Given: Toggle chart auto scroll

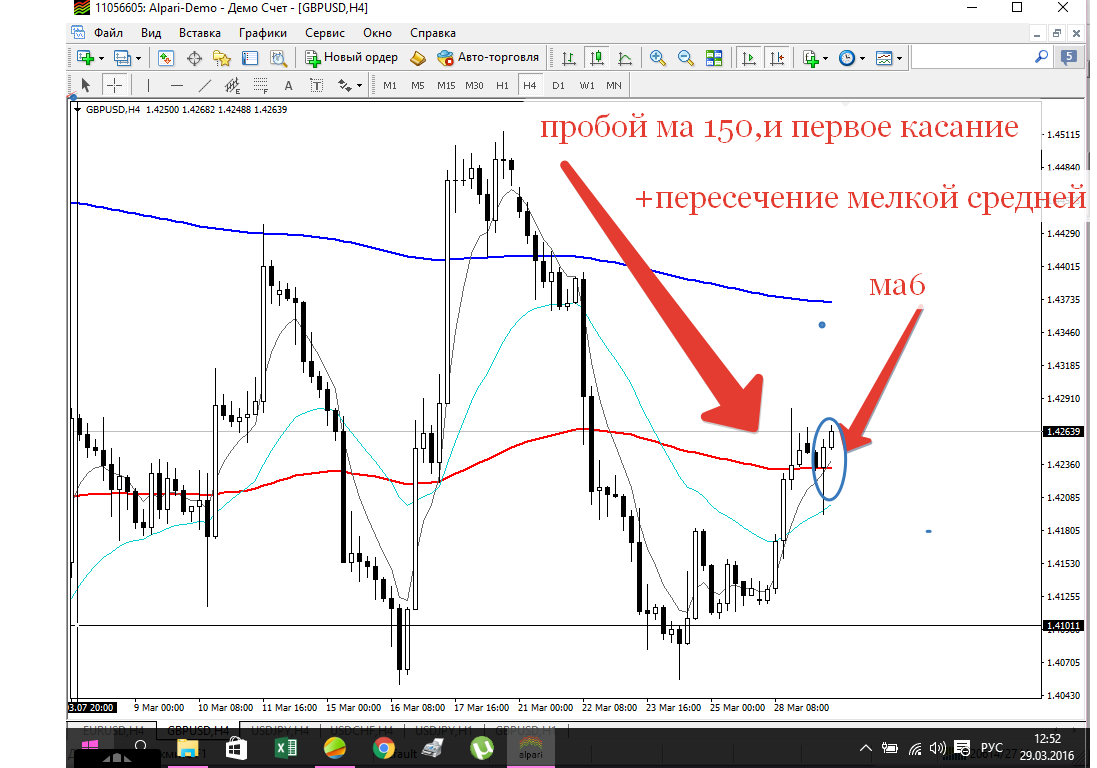Looking at the screenshot, I should [x=749, y=58].
